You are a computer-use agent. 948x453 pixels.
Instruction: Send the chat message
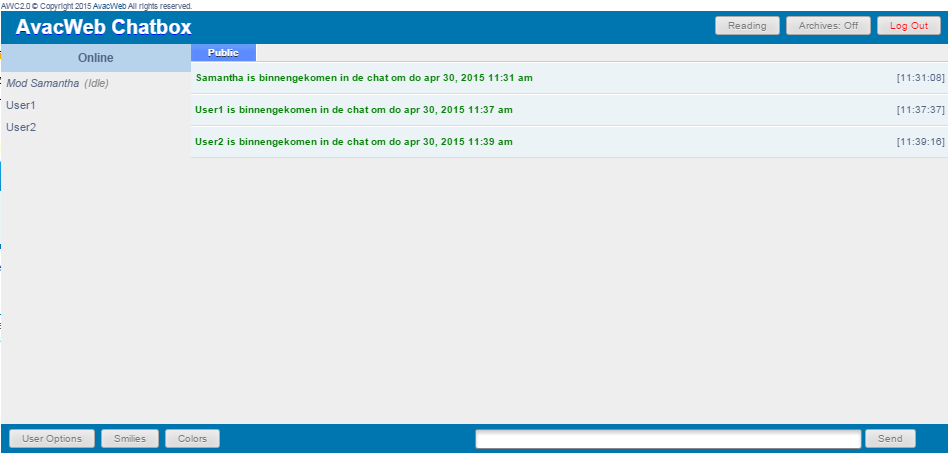coord(890,438)
